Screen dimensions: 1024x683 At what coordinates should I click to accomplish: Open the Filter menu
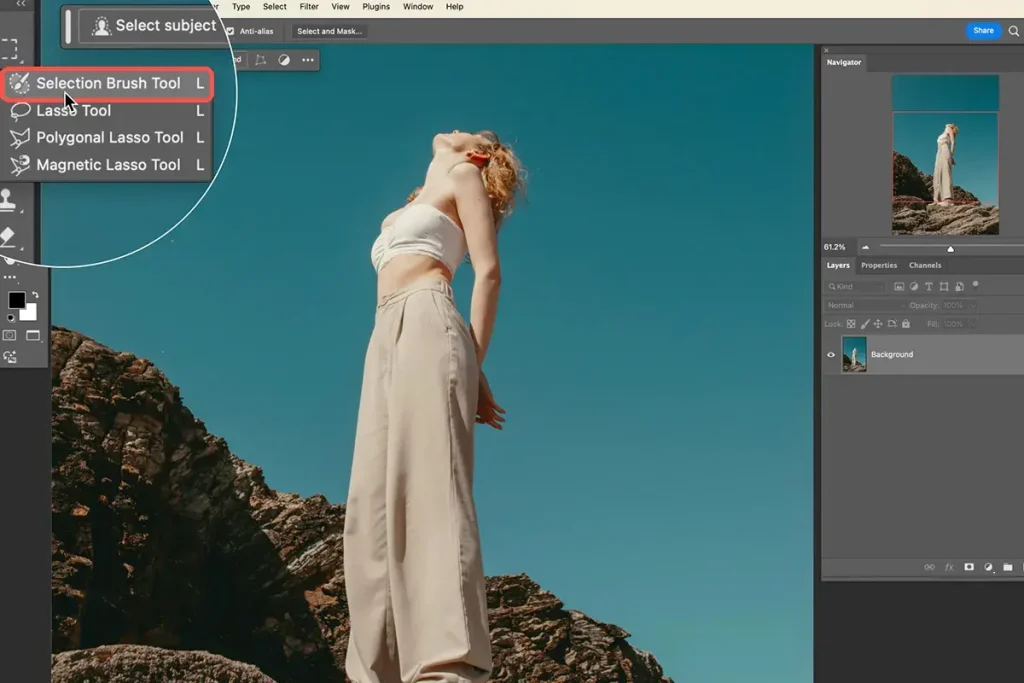click(309, 7)
